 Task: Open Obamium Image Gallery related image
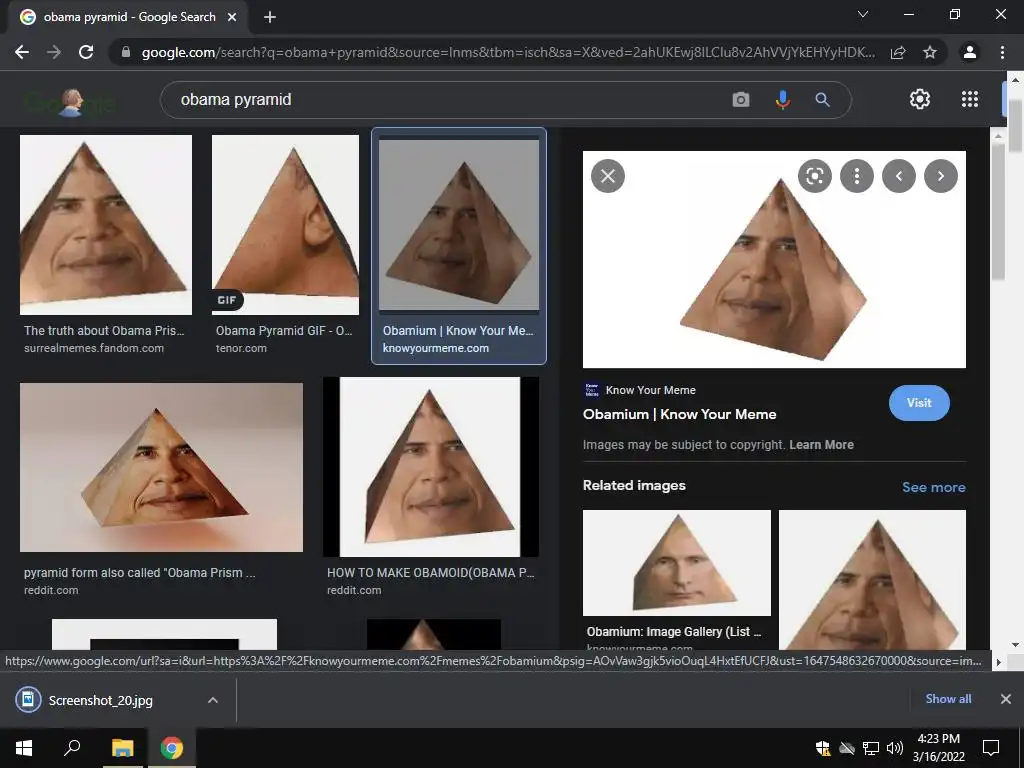click(x=677, y=563)
